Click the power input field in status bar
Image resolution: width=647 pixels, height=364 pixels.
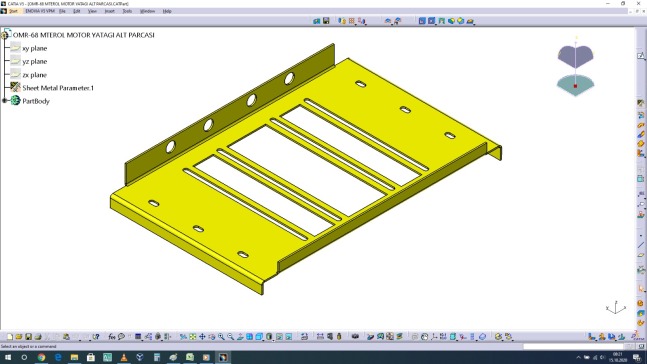point(574,347)
